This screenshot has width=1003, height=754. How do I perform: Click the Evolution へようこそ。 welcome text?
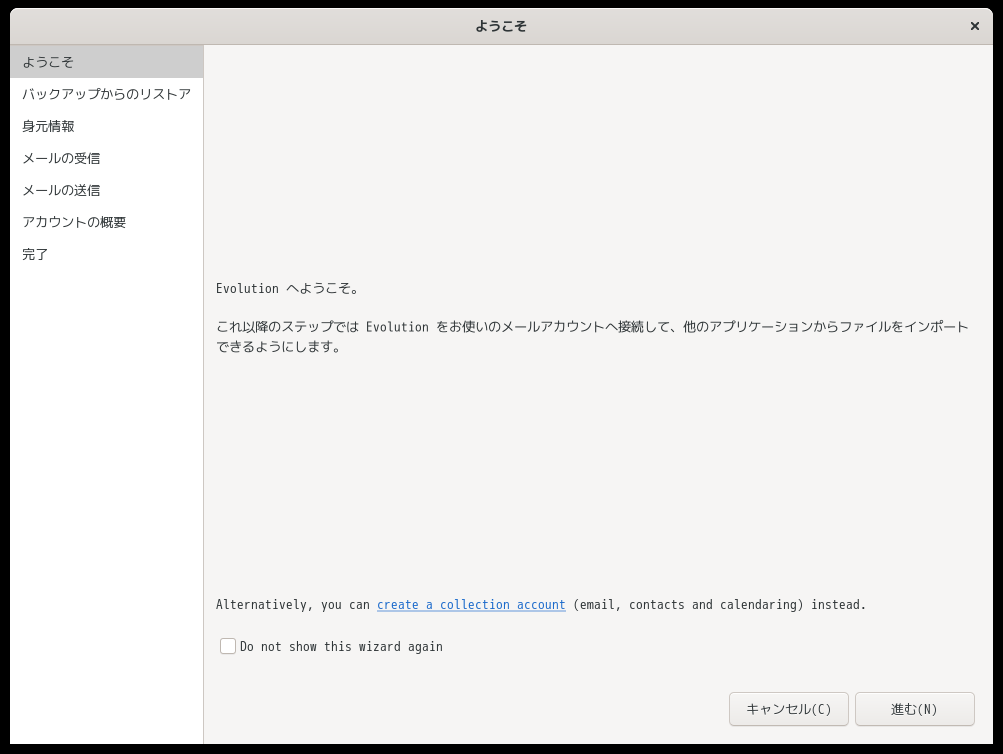pyautogui.click(x=287, y=288)
